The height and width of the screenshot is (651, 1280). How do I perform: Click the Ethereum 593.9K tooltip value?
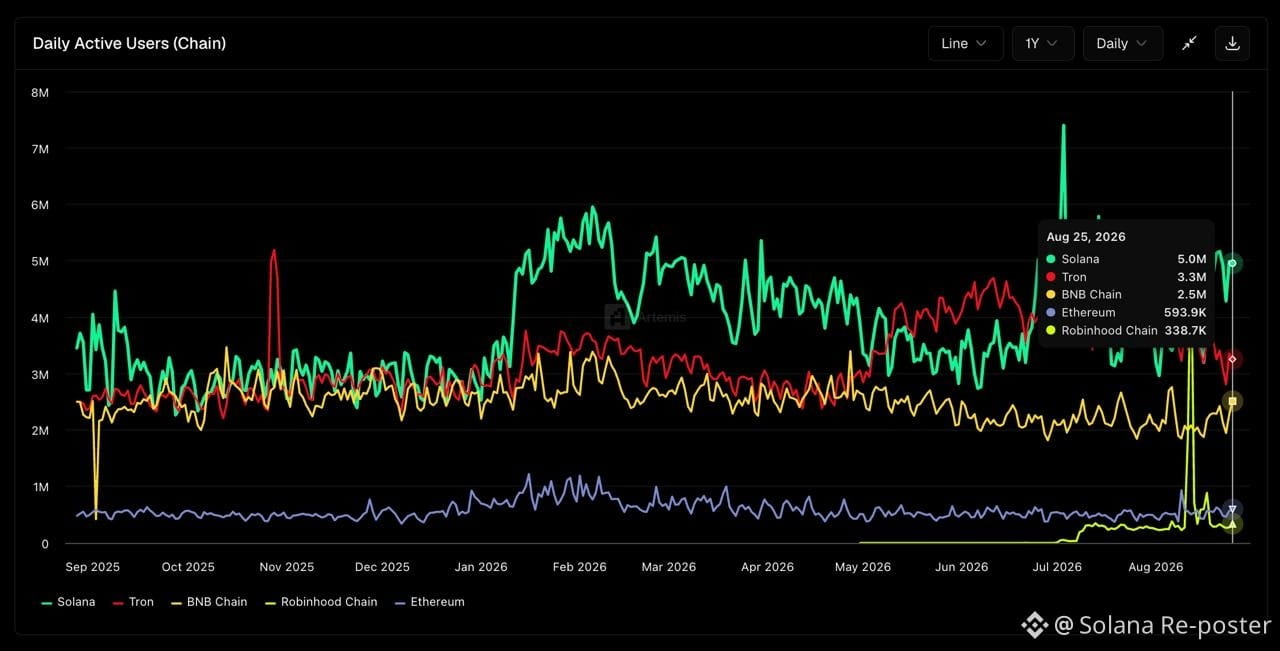point(1185,313)
